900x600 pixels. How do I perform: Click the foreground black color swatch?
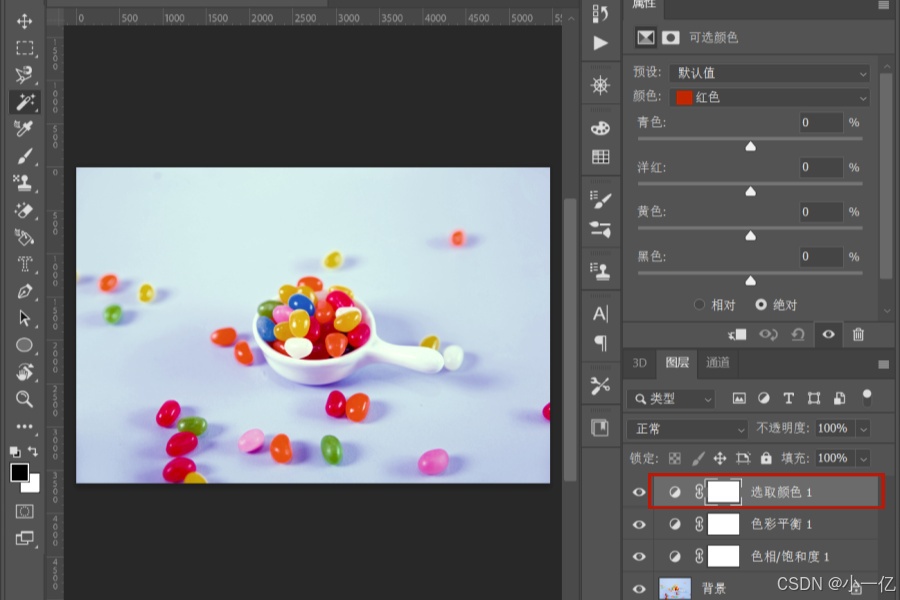(19, 473)
